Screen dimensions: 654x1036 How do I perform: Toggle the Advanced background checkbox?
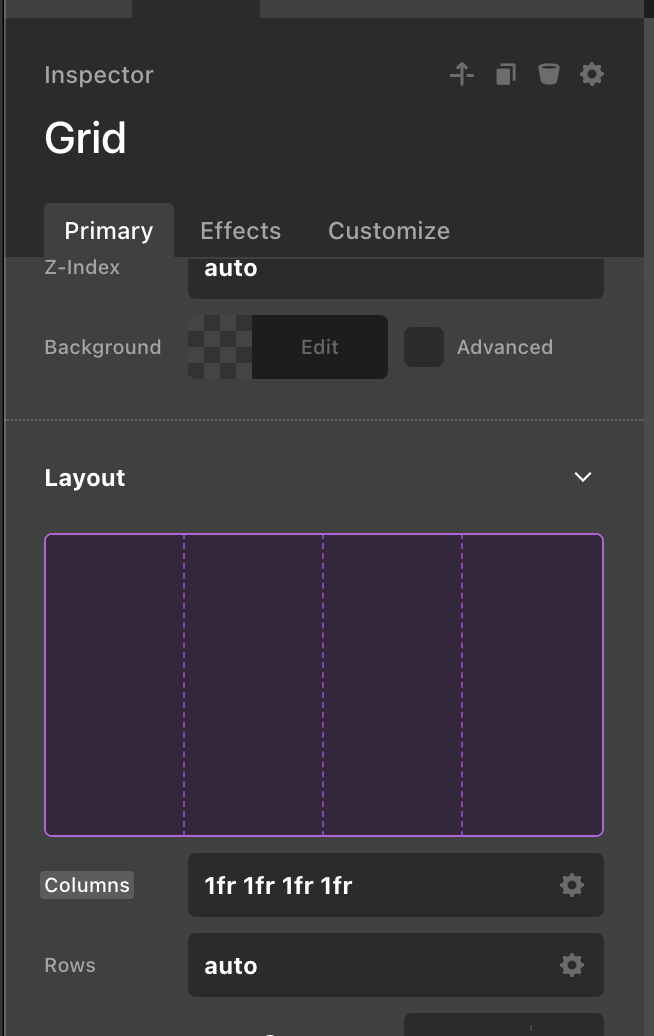tap(424, 347)
